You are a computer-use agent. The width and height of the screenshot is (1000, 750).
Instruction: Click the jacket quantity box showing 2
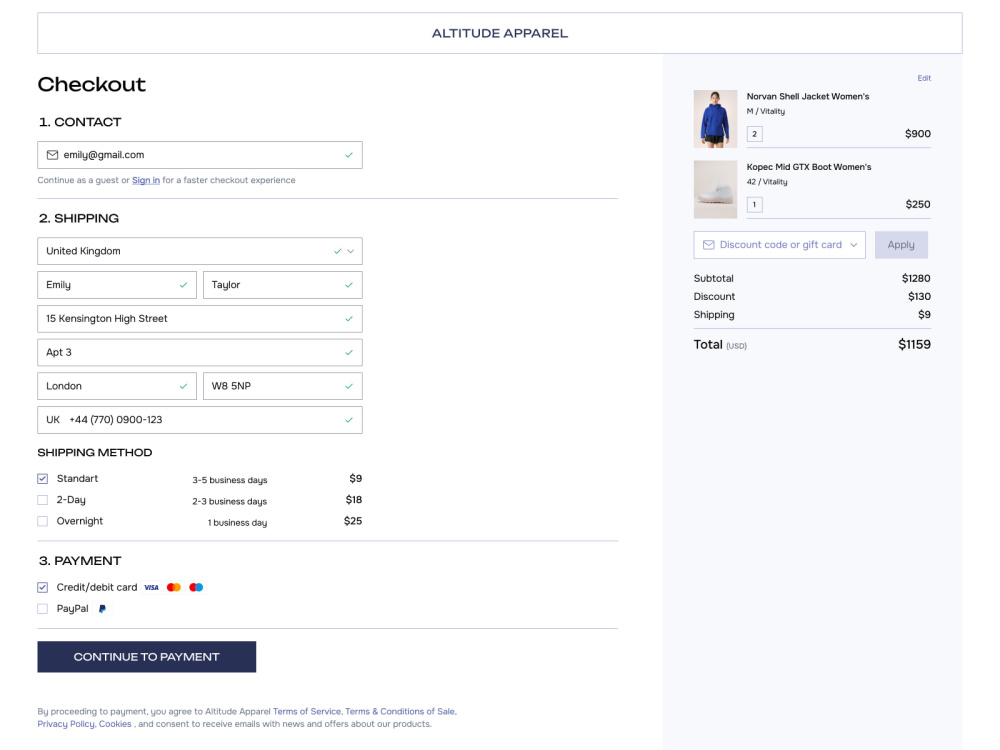(x=754, y=134)
